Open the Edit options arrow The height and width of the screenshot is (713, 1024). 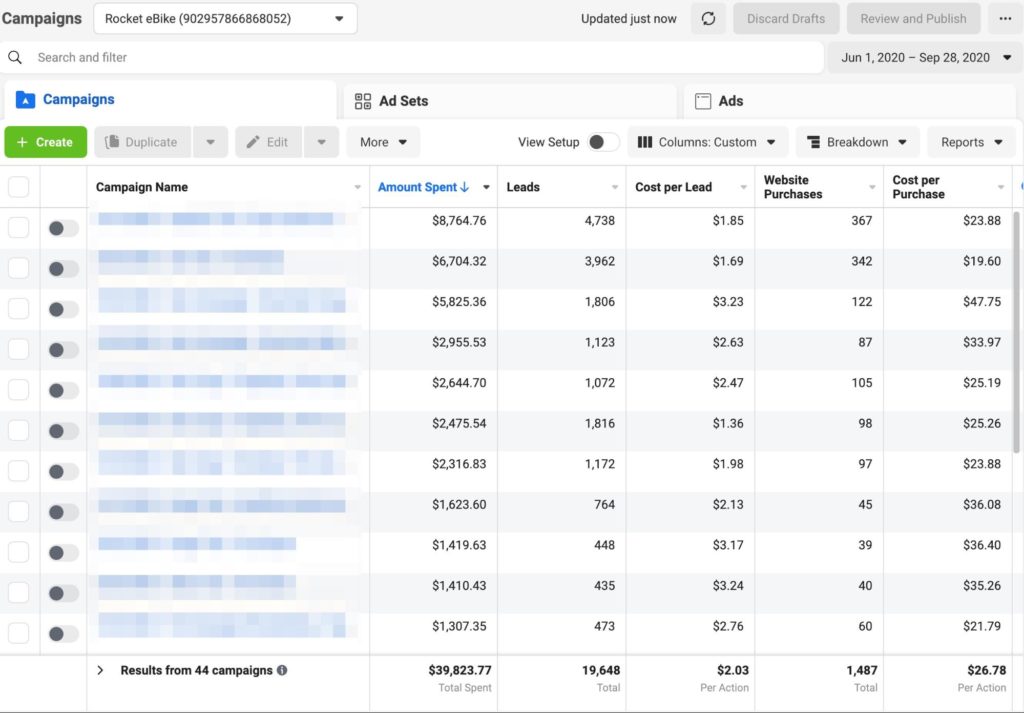[321, 142]
